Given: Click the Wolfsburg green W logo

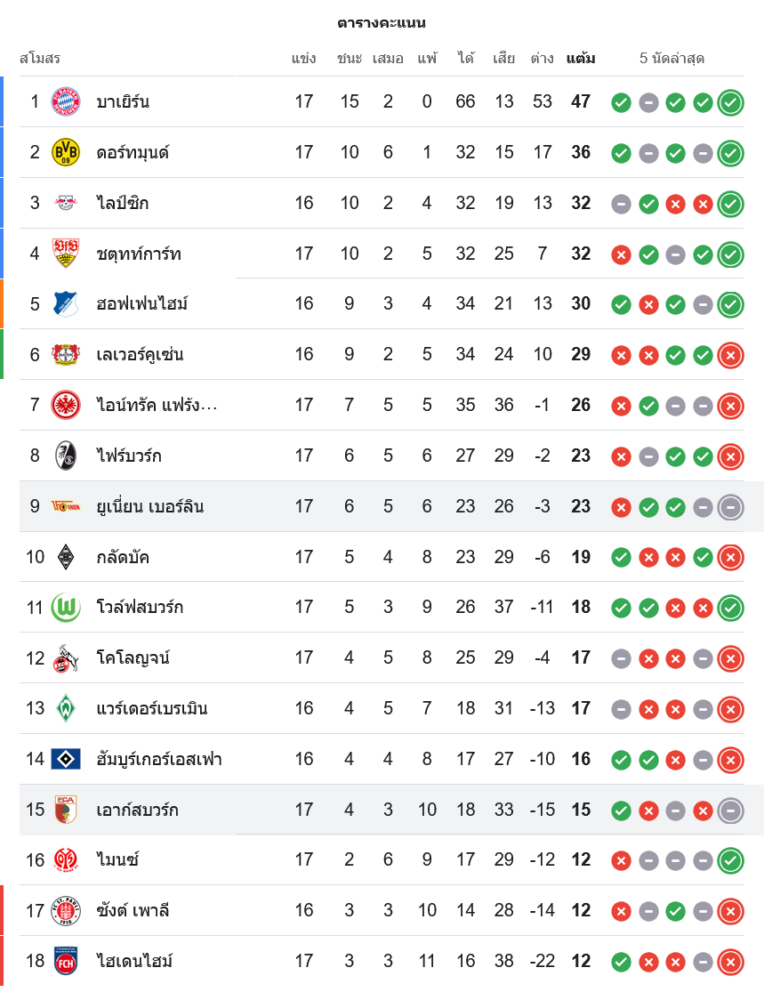Looking at the screenshot, I should [x=65, y=607].
